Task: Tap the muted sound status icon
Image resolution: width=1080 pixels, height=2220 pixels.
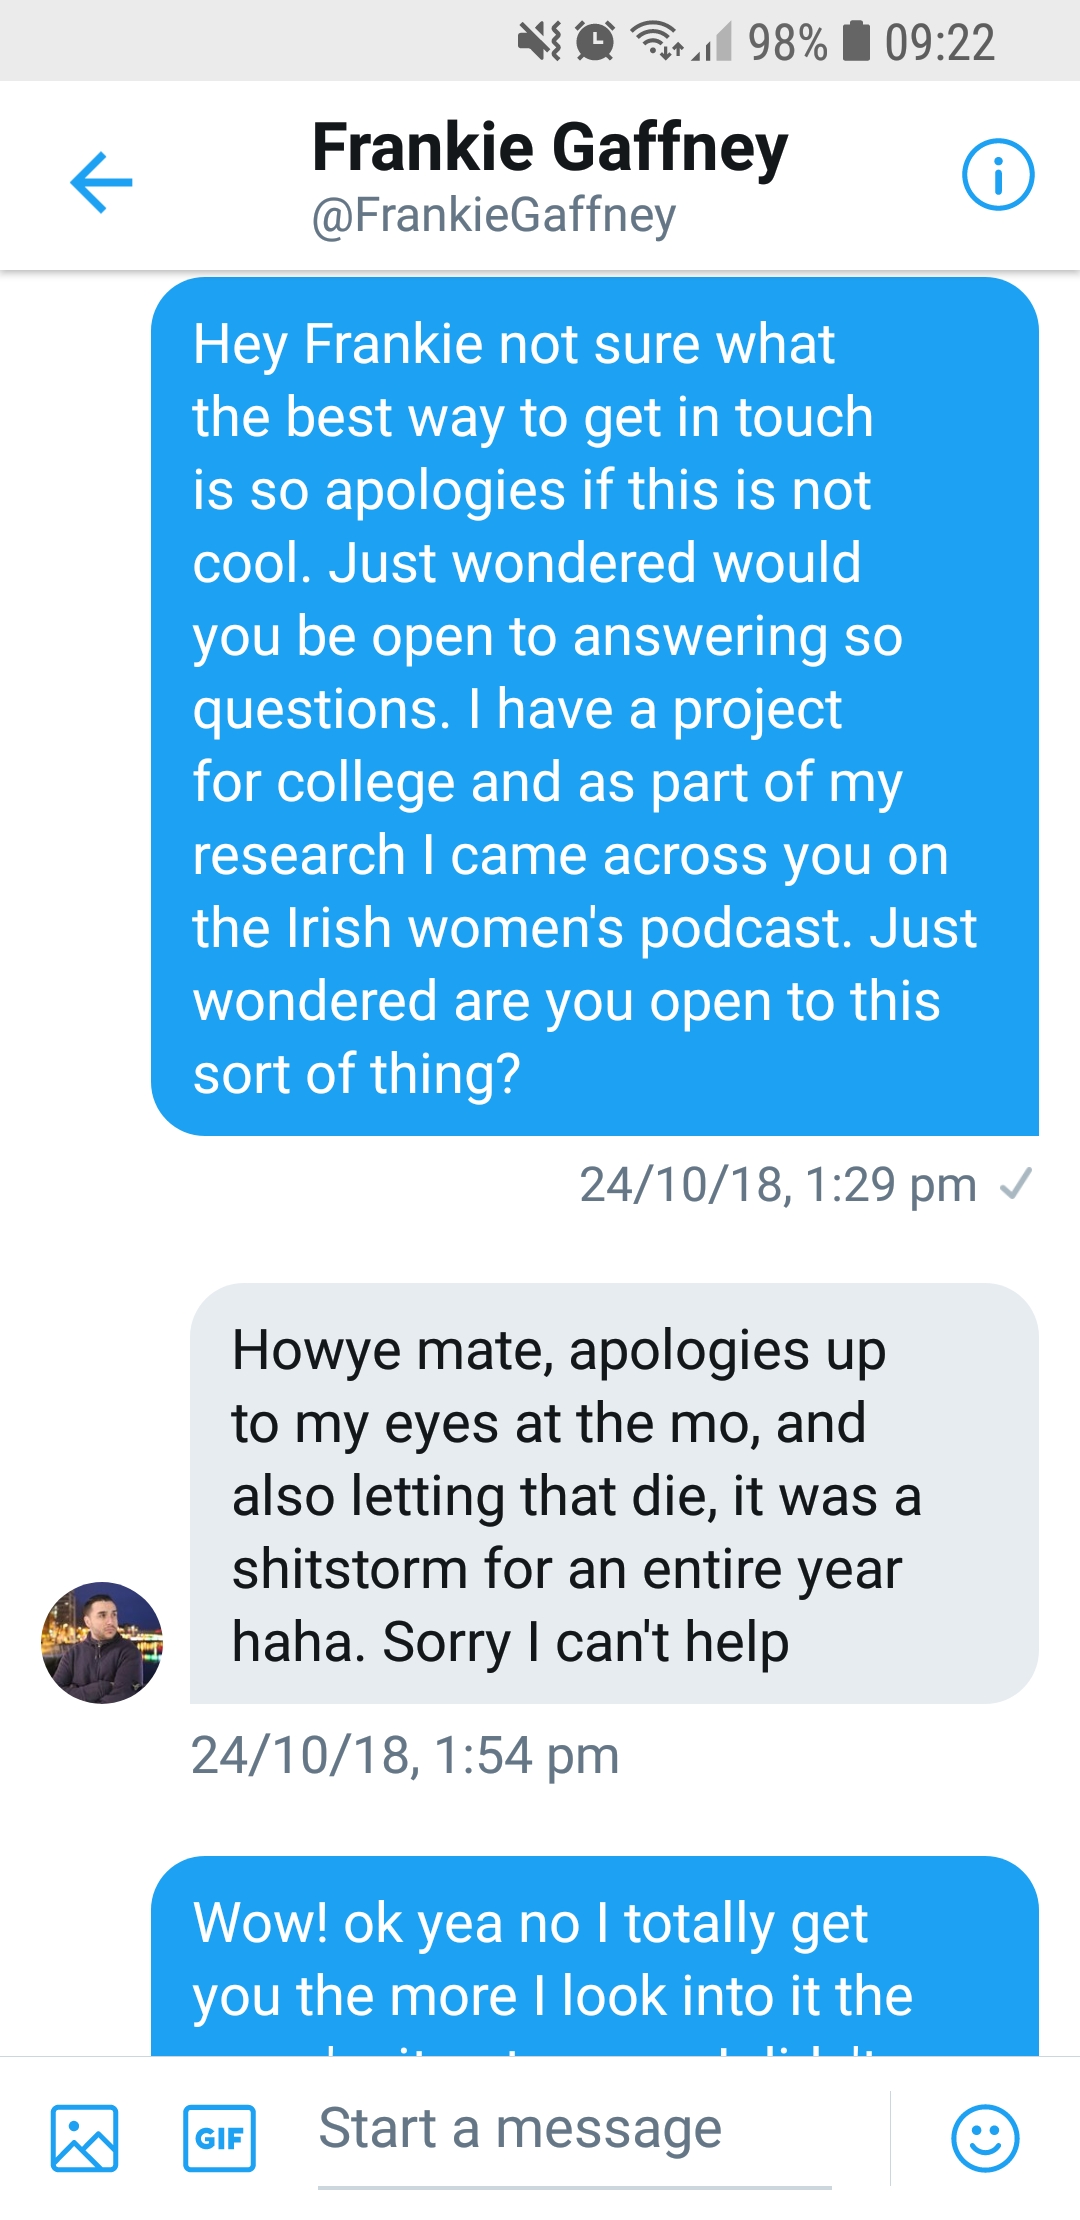Action: pyautogui.click(x=539, y=42)
